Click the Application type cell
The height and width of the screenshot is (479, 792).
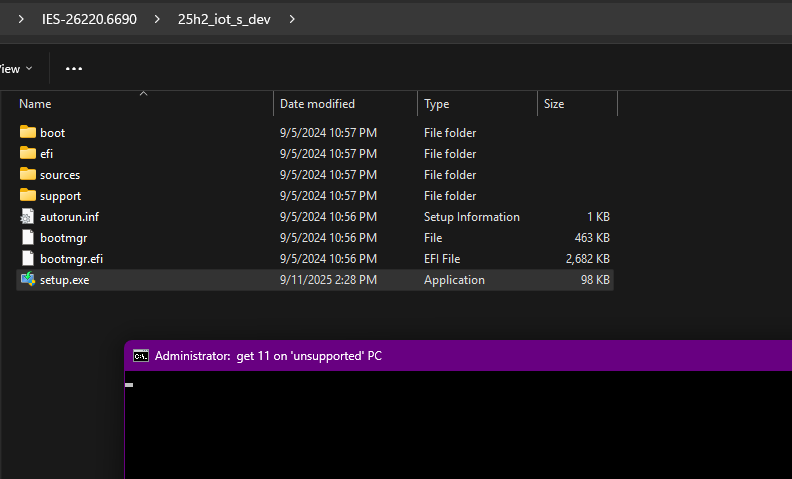[x=454, y=280]
